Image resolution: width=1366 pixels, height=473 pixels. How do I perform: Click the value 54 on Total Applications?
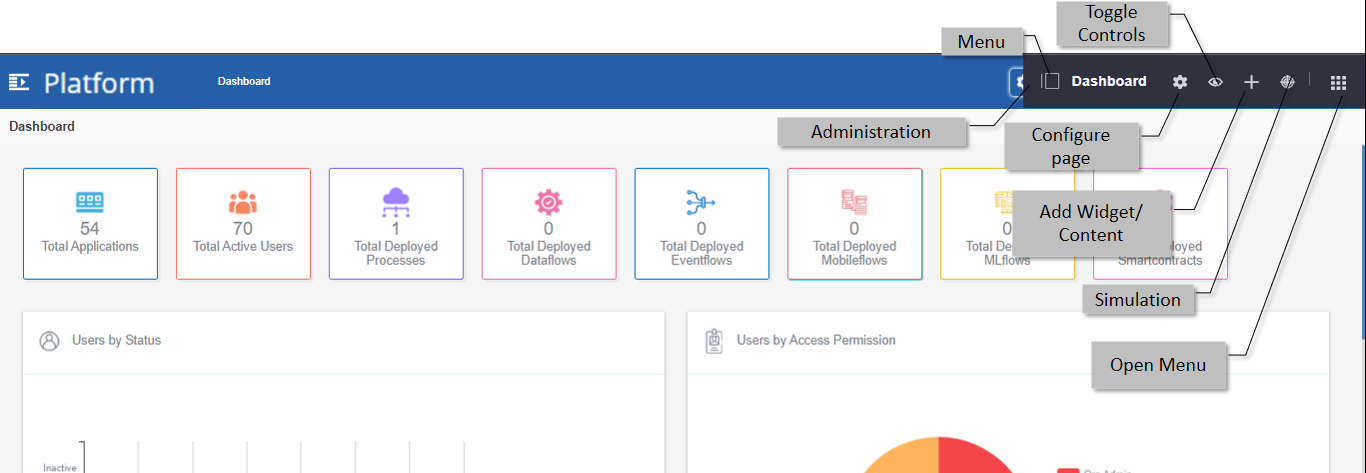pyautogui.click(x=90, y=229)
